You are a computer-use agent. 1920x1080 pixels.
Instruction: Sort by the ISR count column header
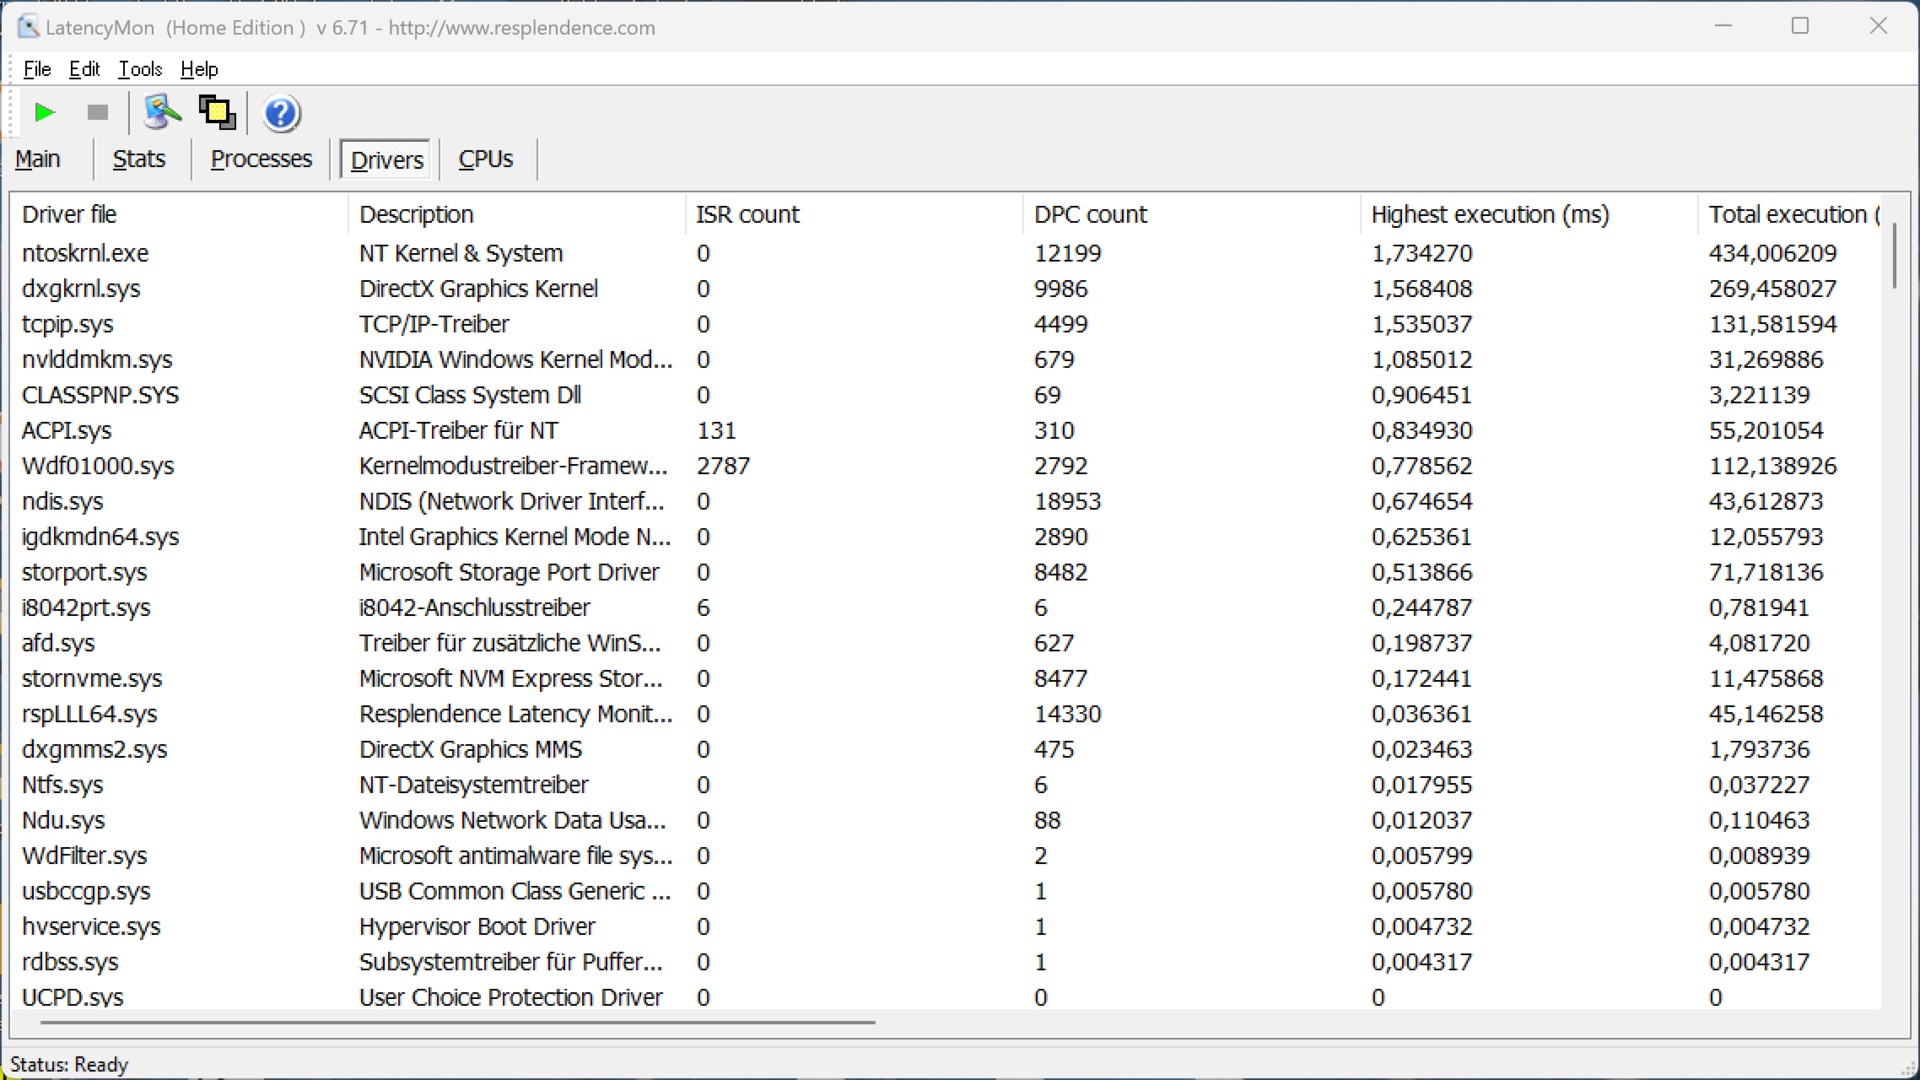click(x=747, y=214)
